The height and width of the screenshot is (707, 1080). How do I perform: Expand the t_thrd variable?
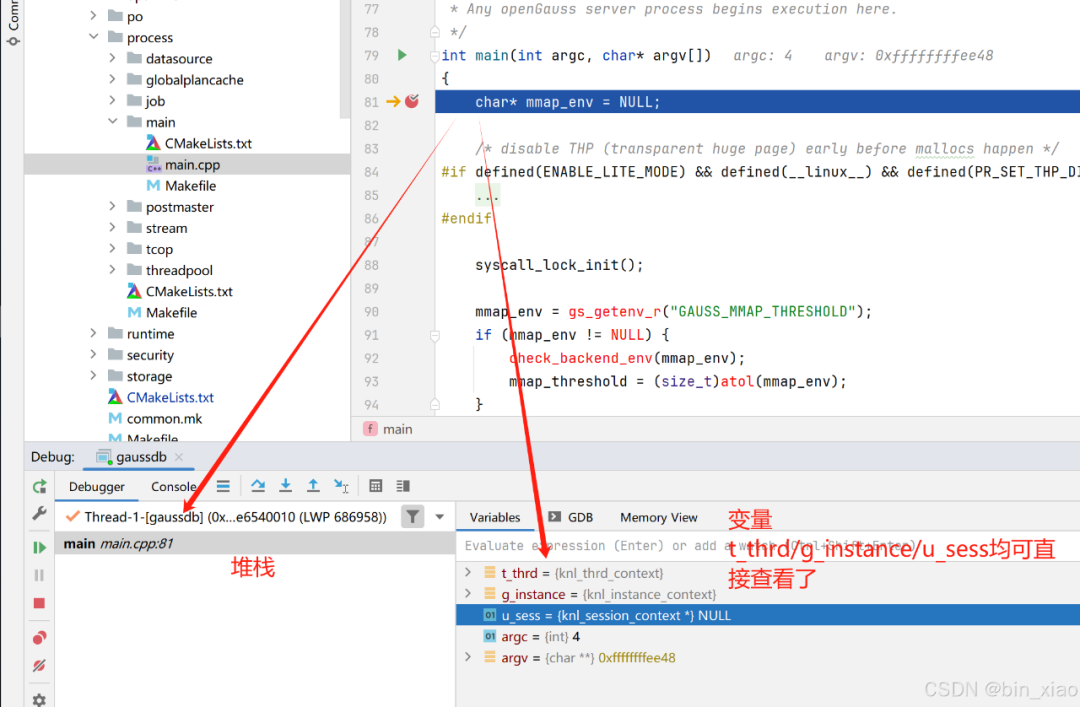click(468, 573)
